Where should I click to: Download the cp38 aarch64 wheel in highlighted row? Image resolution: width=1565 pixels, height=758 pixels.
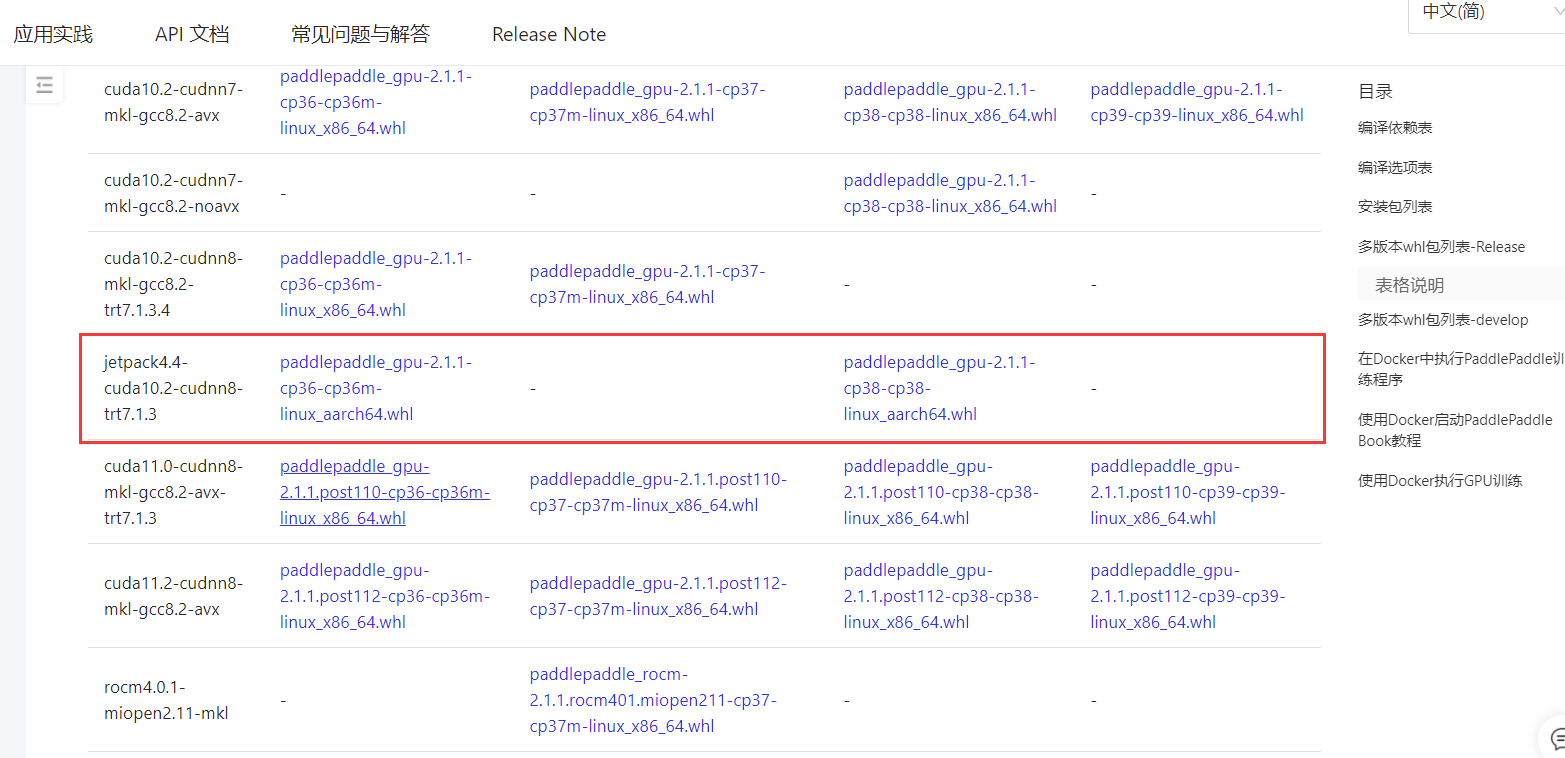click(x=940, y=387)
